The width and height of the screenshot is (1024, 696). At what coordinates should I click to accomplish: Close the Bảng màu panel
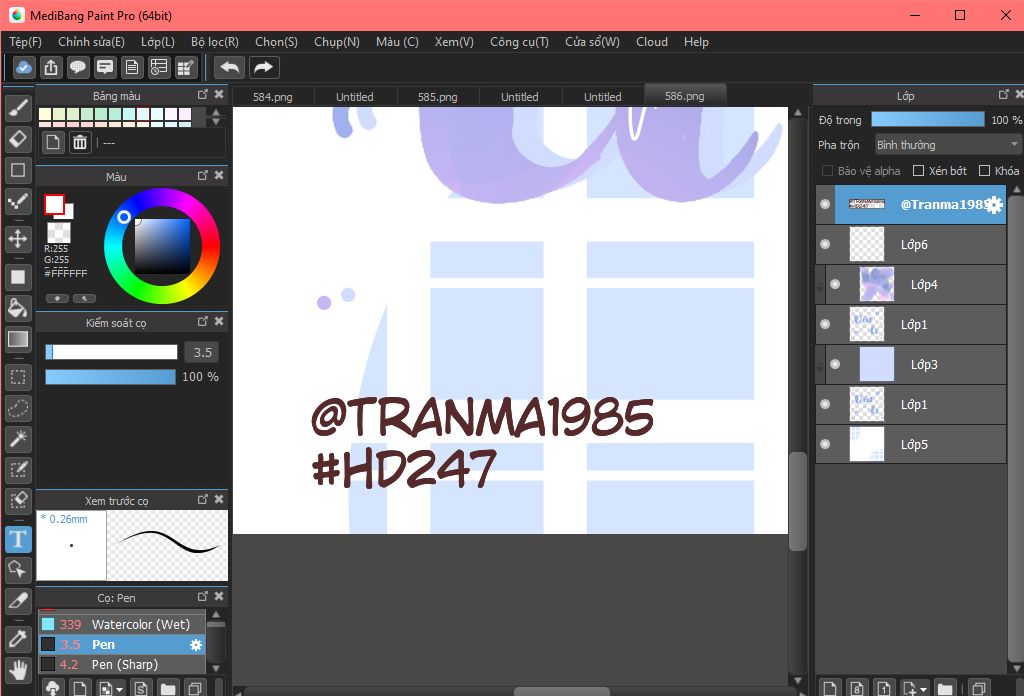tap(219, 95)
